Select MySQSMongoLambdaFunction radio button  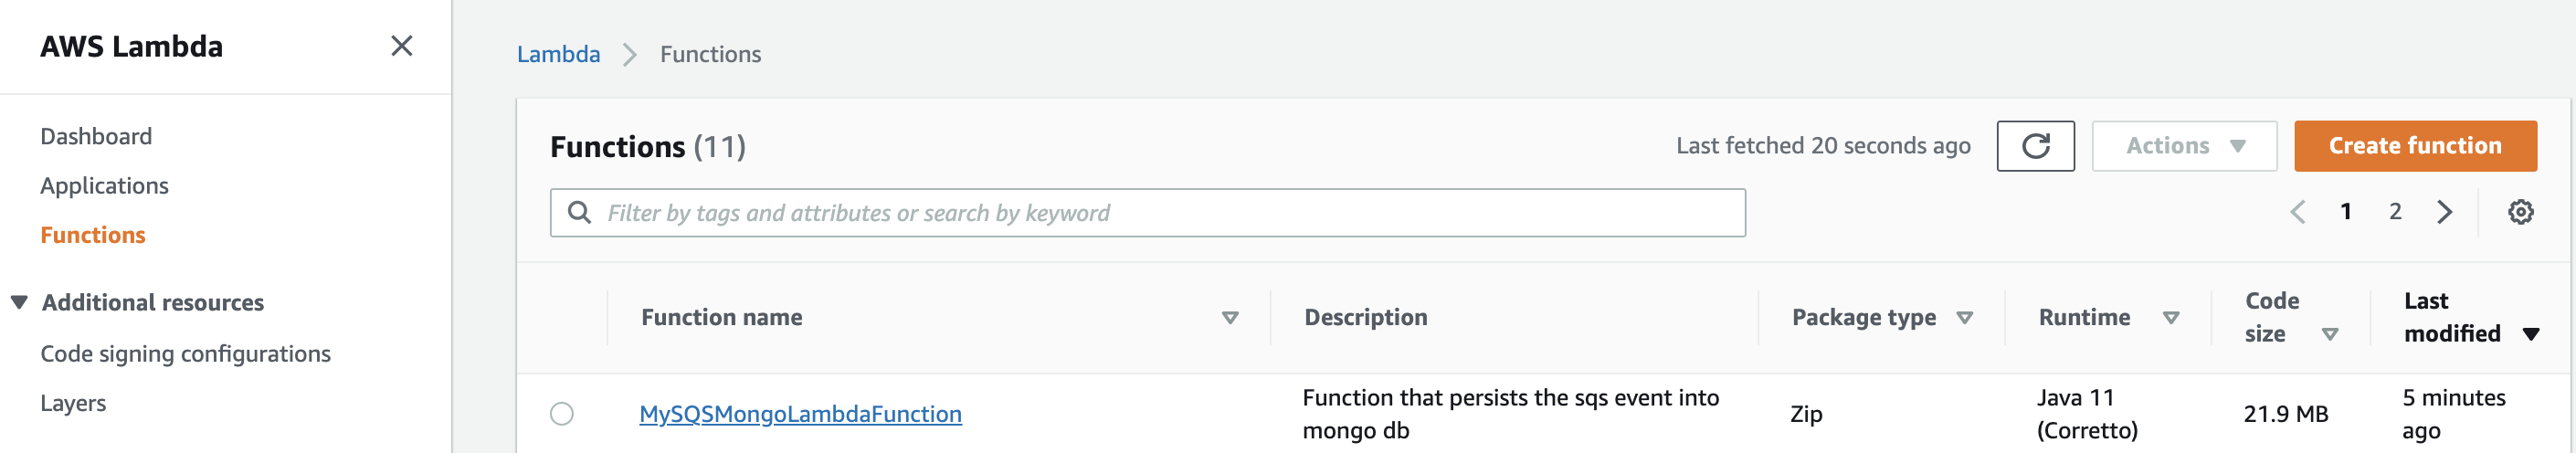point(562,414)
